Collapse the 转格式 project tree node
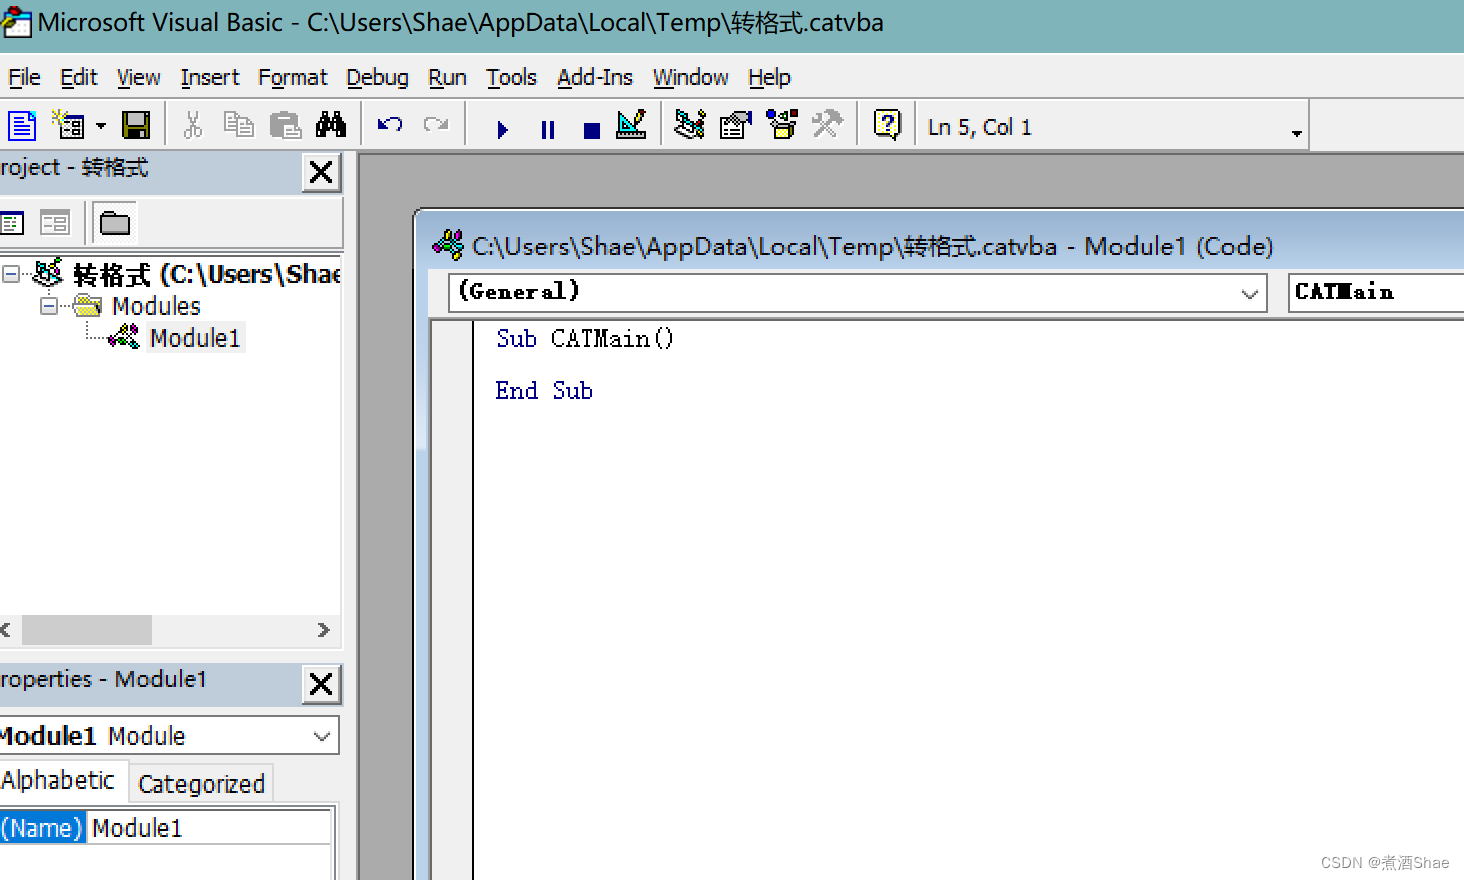This screenshot has height=880, width=1464. pos(11,273)
